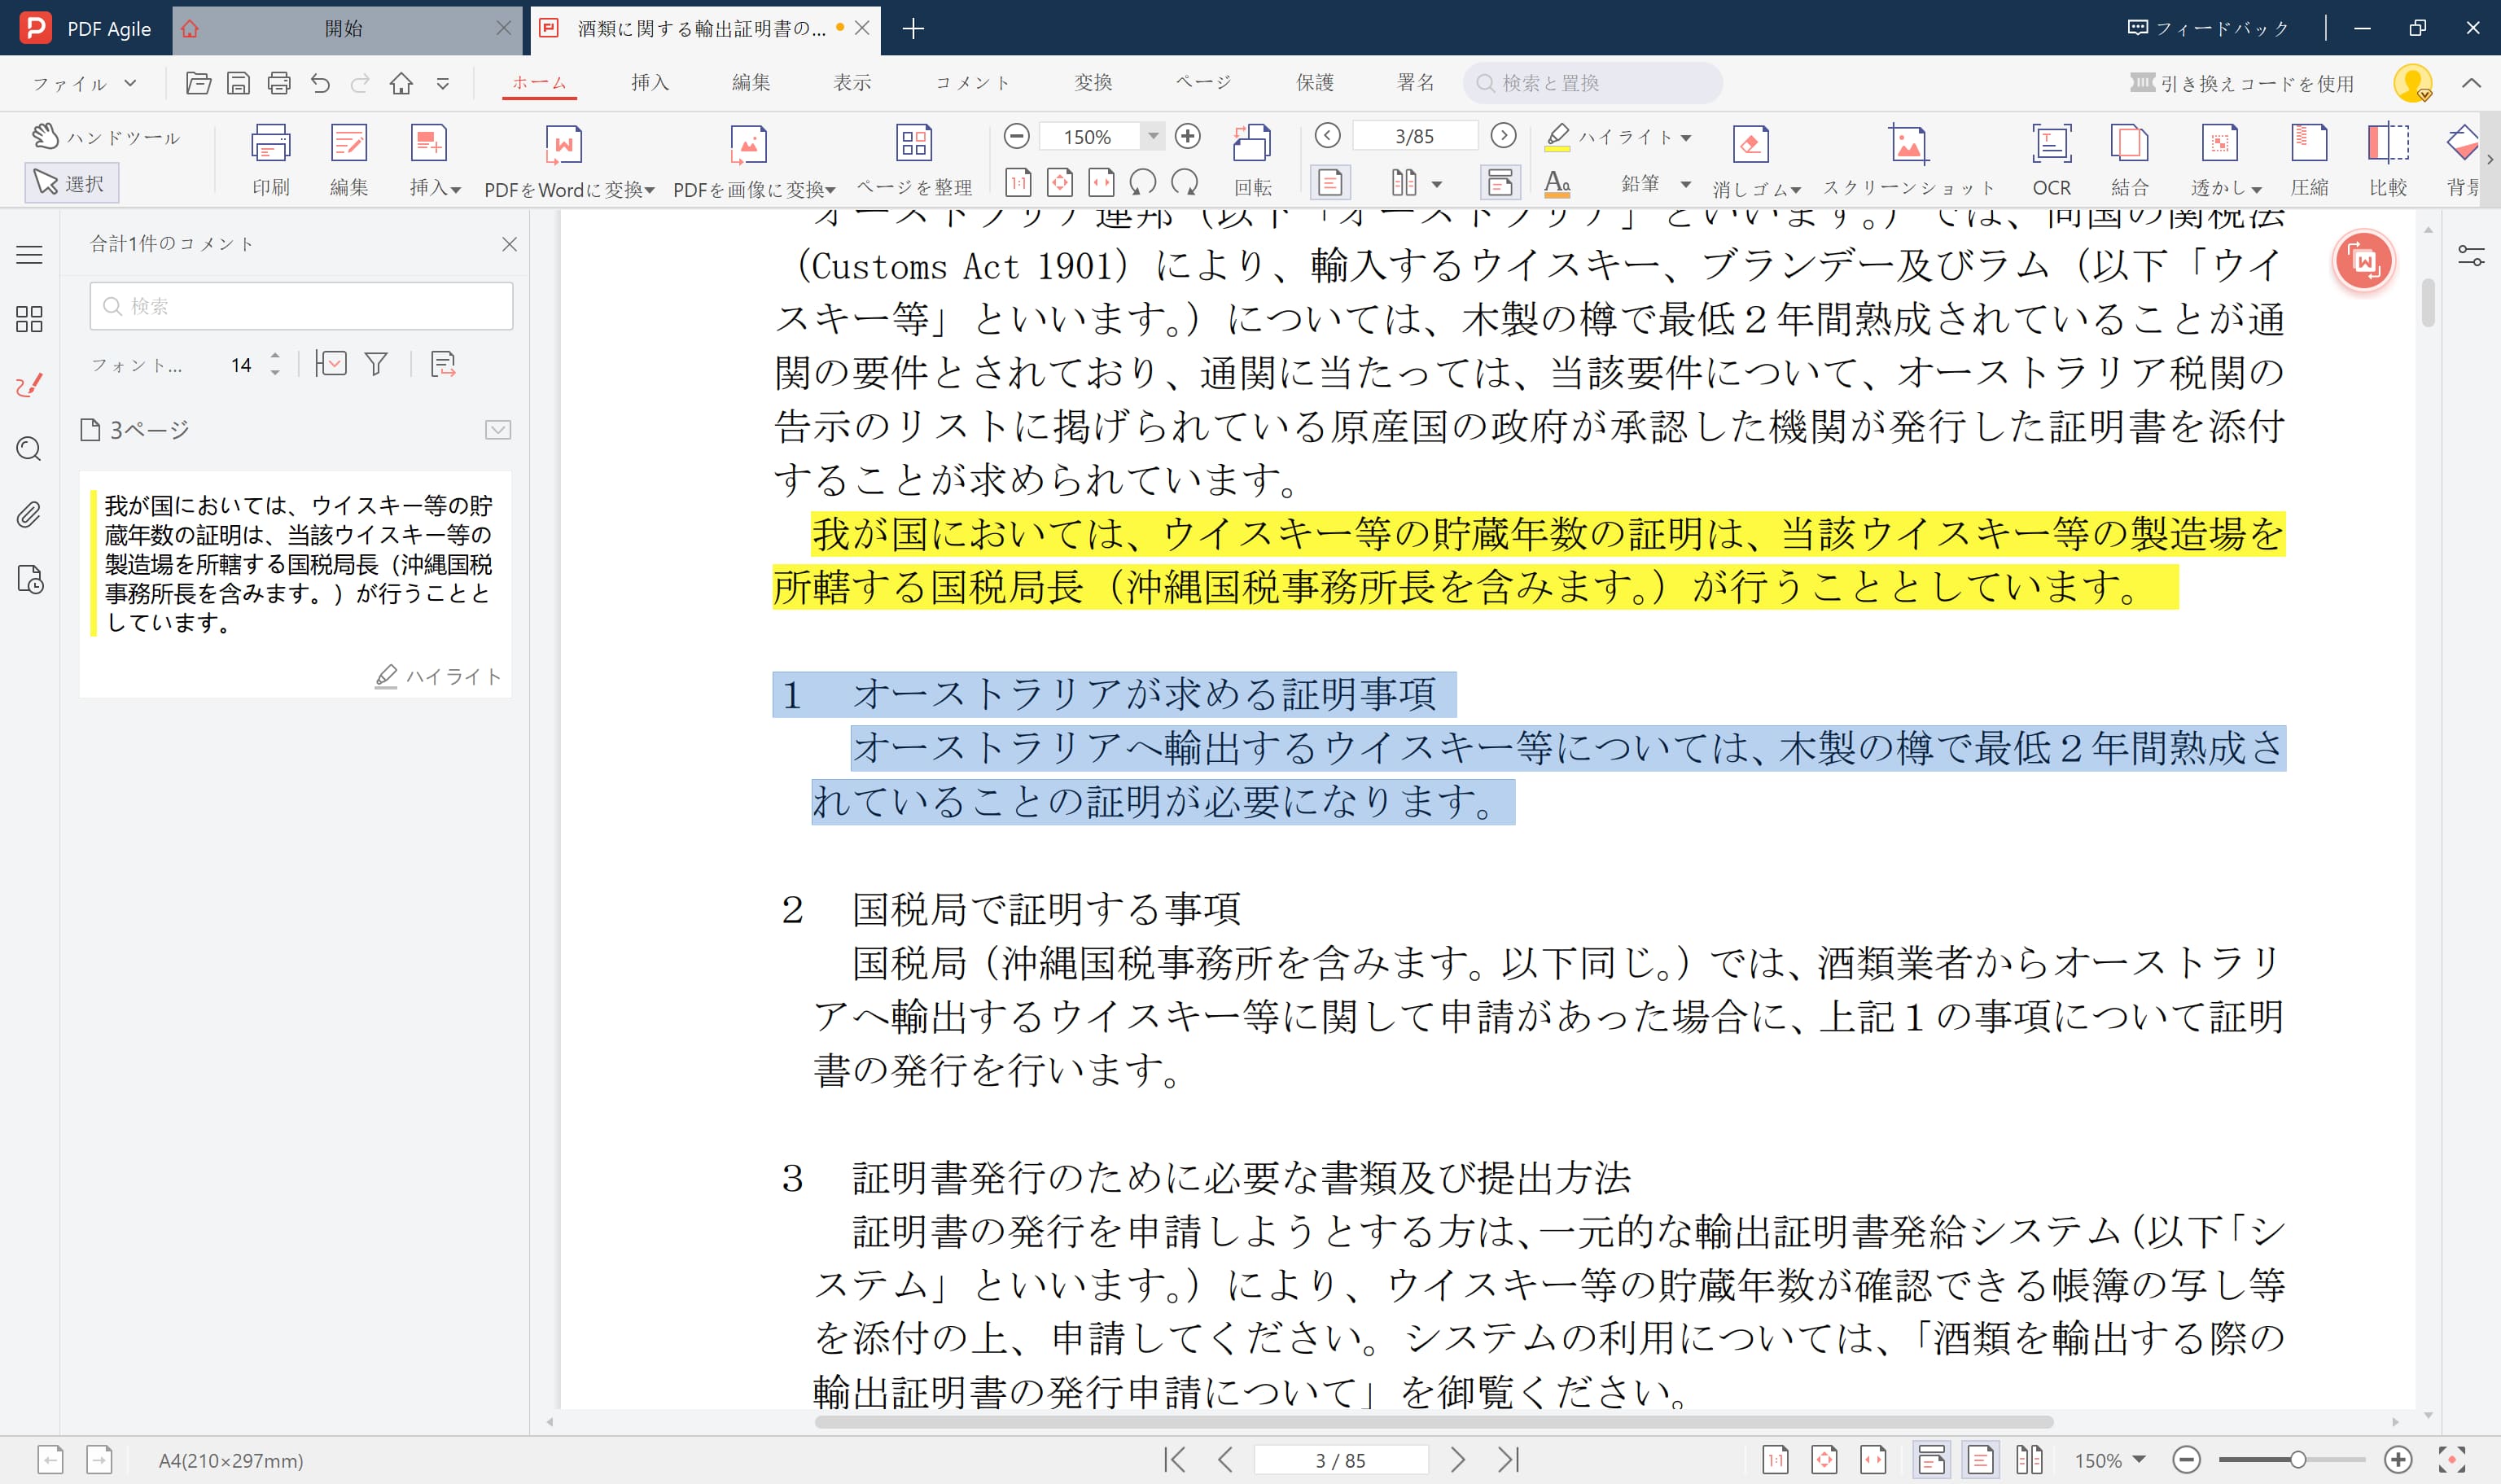Collapse the 3ページ comment group
Image resolution: width=2501 pixels, height=1484 pixels.
(499, 429)
